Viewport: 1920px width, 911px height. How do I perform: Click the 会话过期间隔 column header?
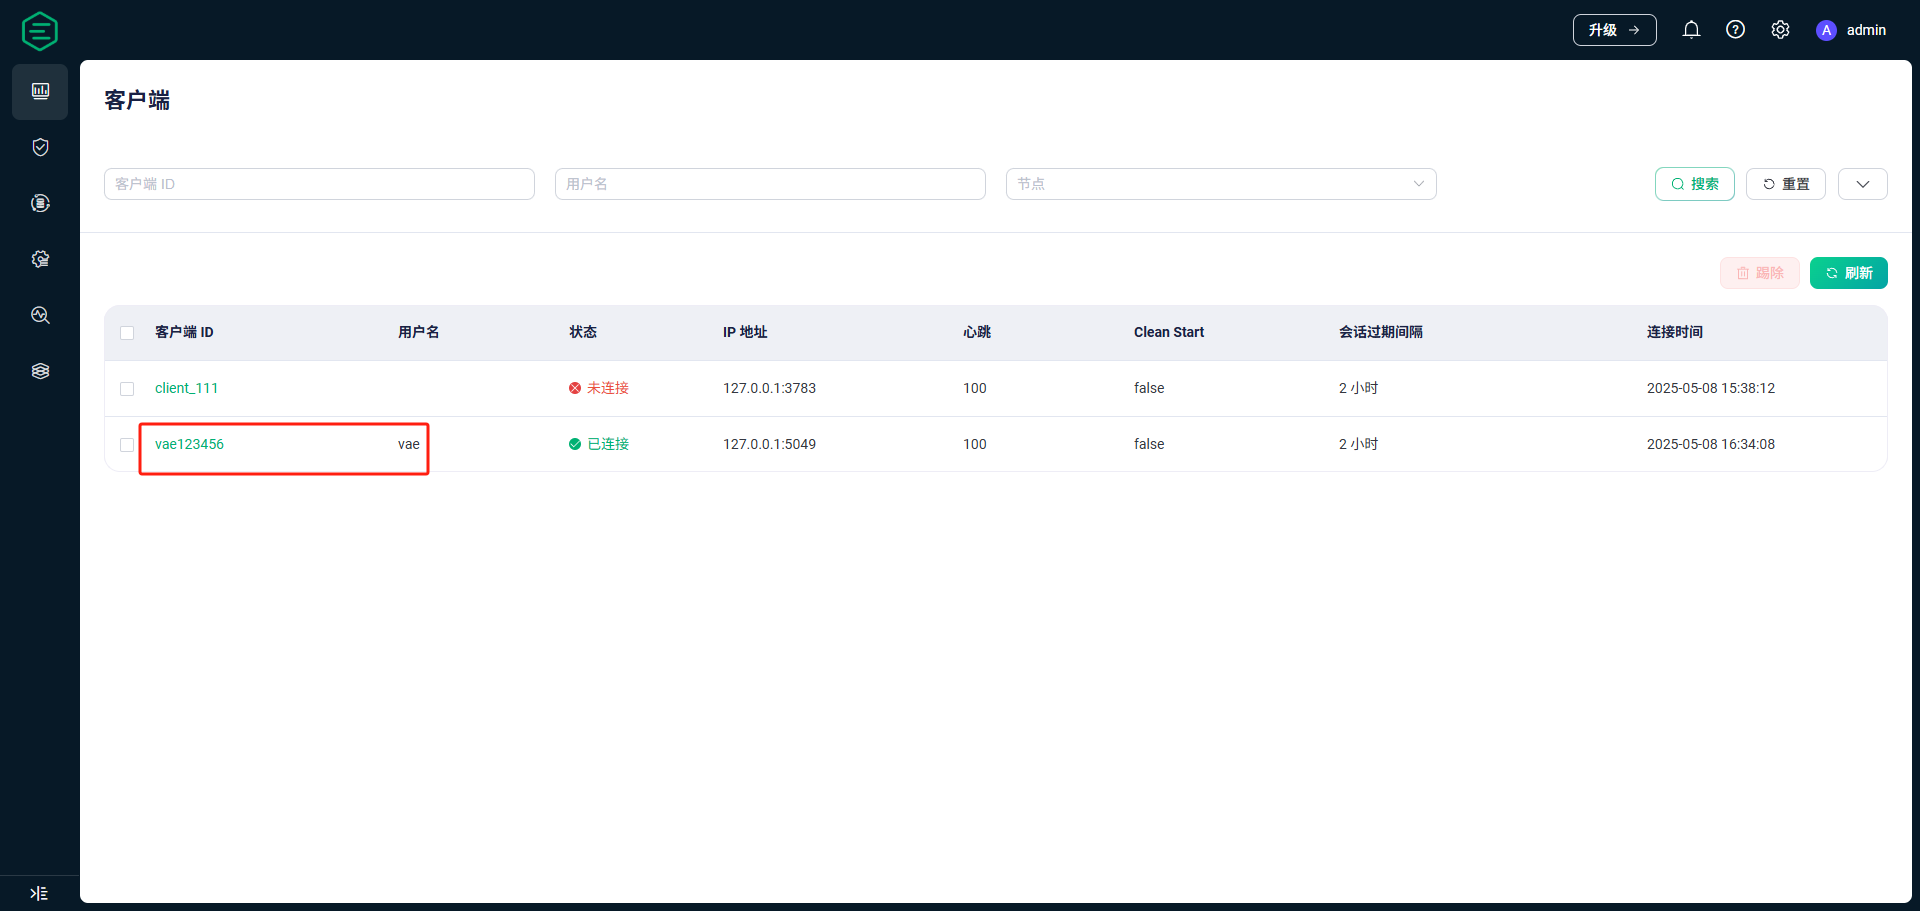[x=1380, y=332]
